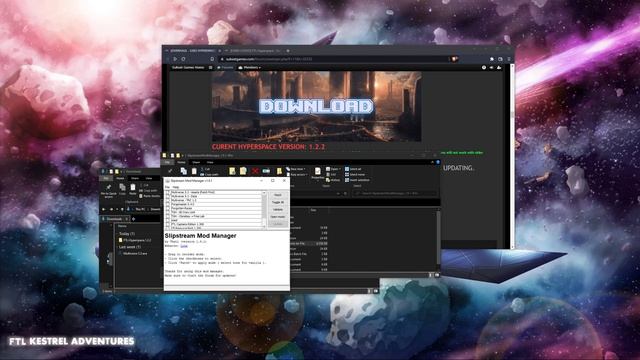
Task: Click the browser reload icon
Action: pyautogui.click(x=183, y=59)
